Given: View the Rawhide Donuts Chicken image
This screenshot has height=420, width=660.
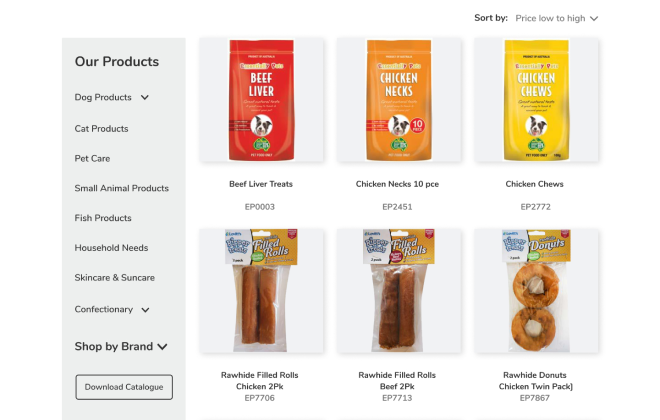Looking at the screenshot, I should 536,291.
